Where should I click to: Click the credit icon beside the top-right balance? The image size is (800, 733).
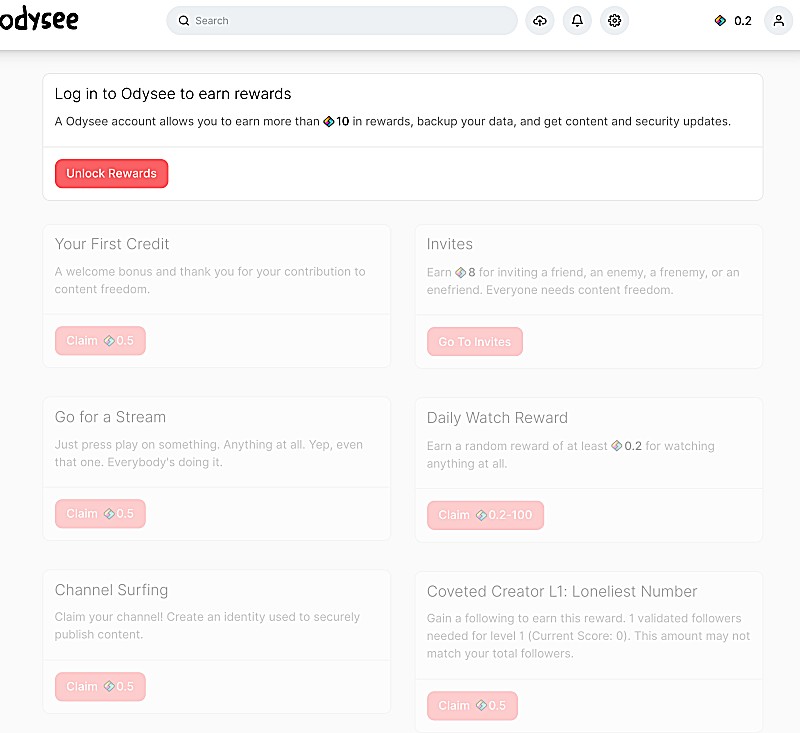coord(720,20)
